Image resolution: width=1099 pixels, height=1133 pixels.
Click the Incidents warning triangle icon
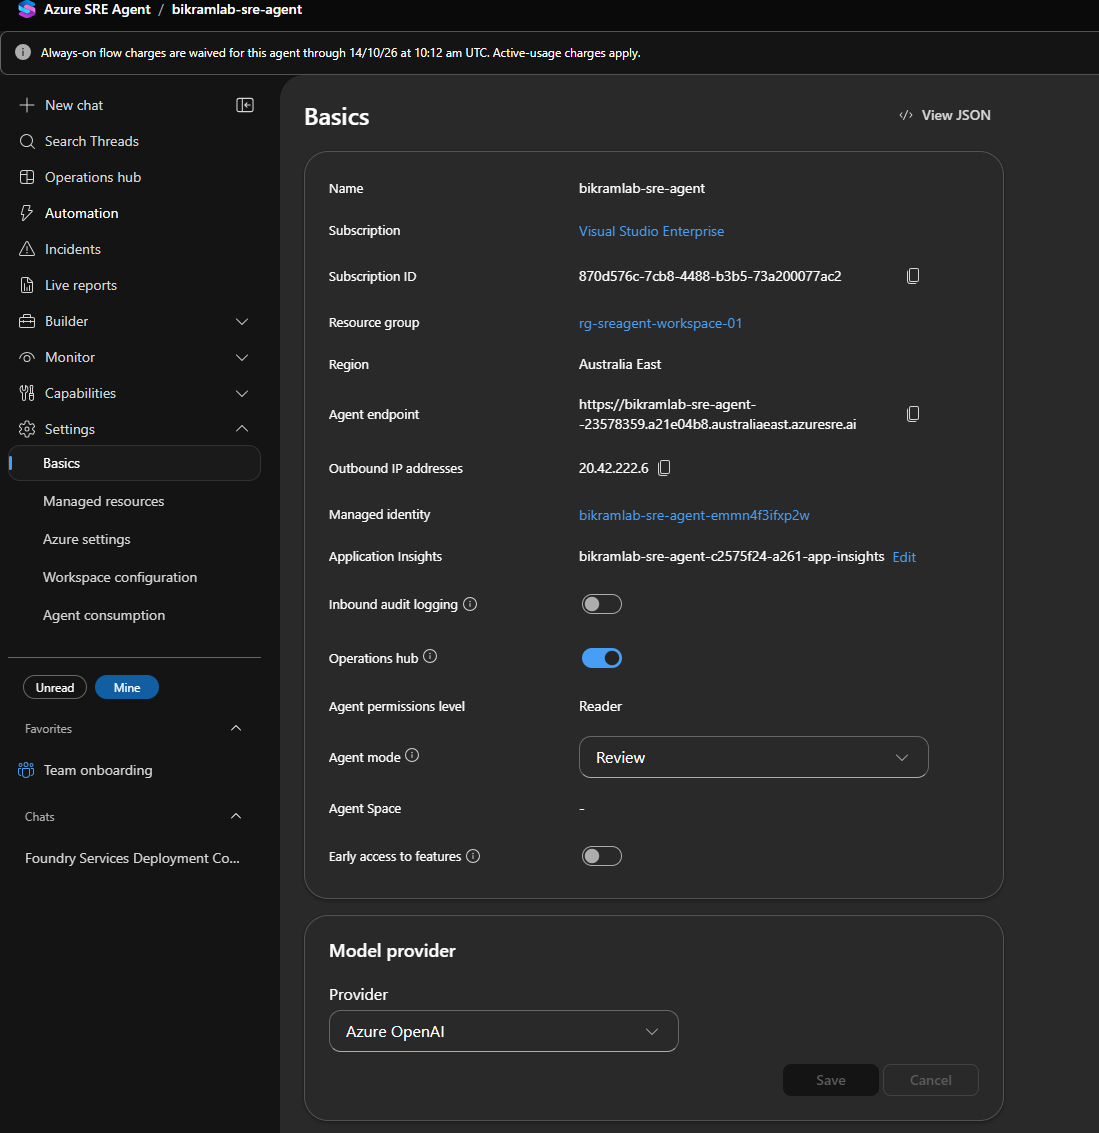coord(27,249)
